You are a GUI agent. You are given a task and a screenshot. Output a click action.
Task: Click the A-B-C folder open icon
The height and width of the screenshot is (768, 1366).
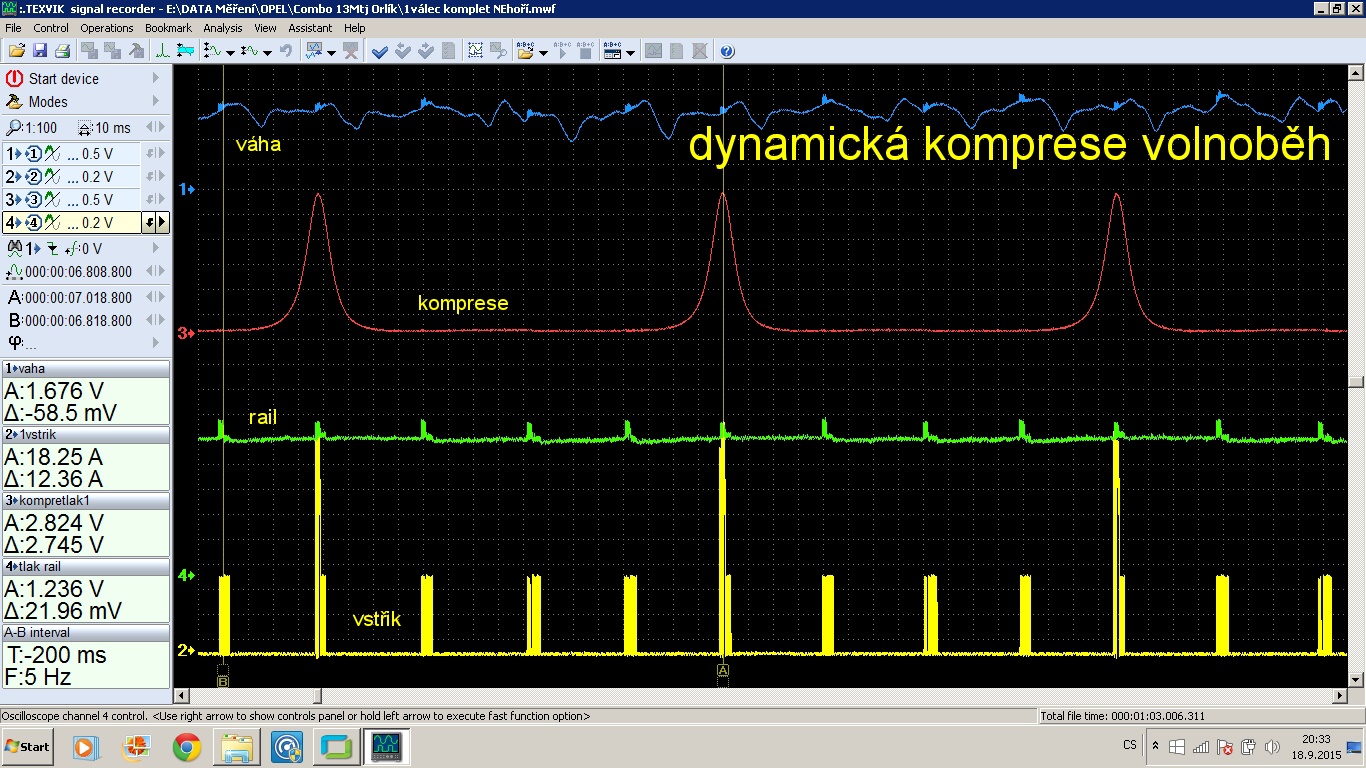(x=525, y=51)
